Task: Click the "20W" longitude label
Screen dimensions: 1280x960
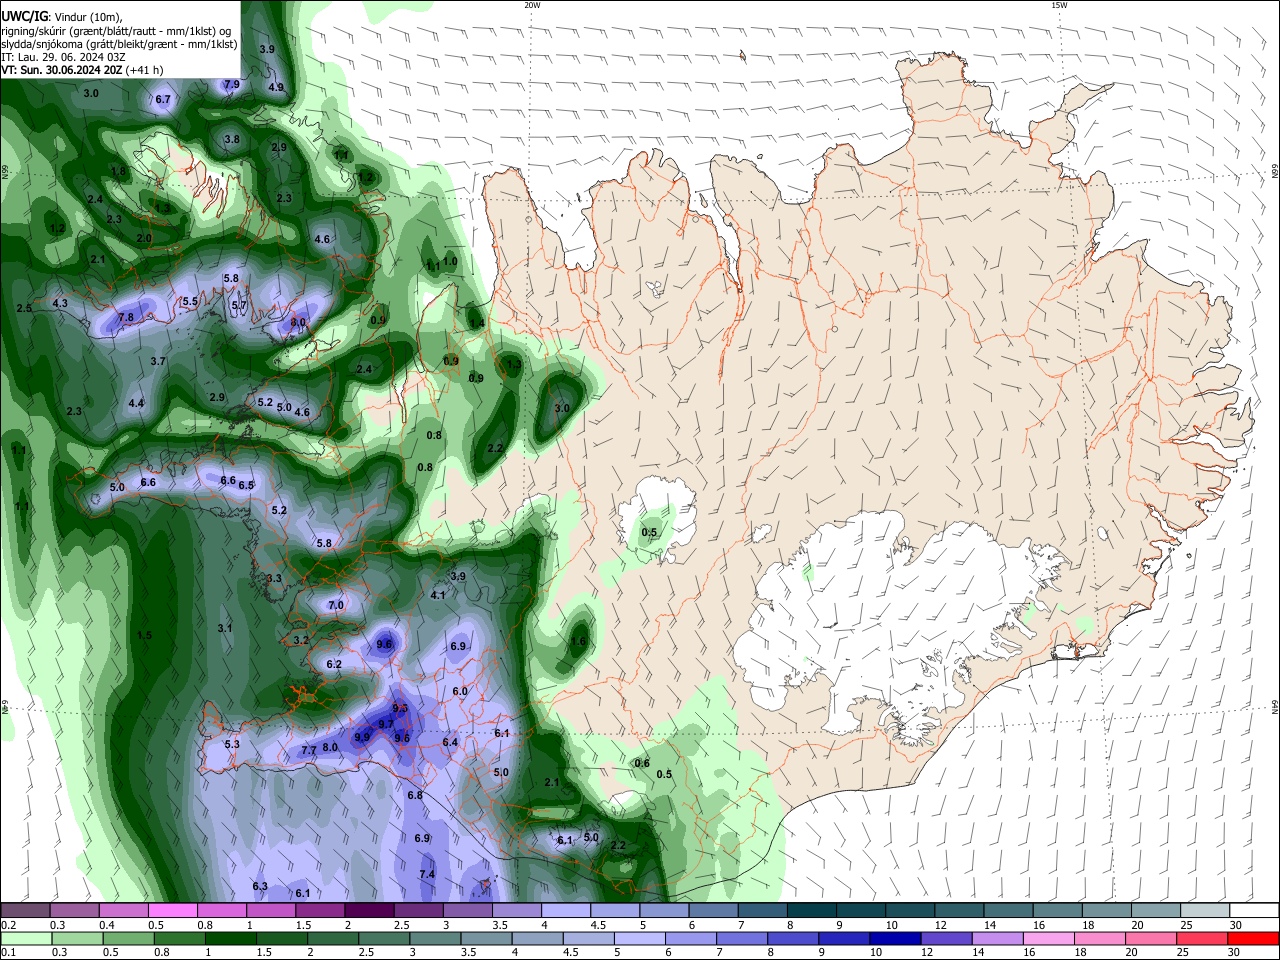Action: tap(532, 5)
